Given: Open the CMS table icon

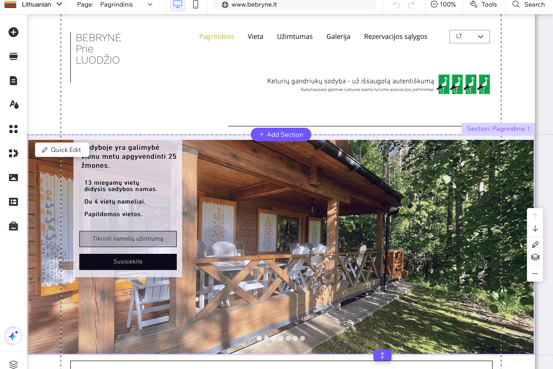Looking at the screenshot, I should pyautogui.click(x=13, y=202).
